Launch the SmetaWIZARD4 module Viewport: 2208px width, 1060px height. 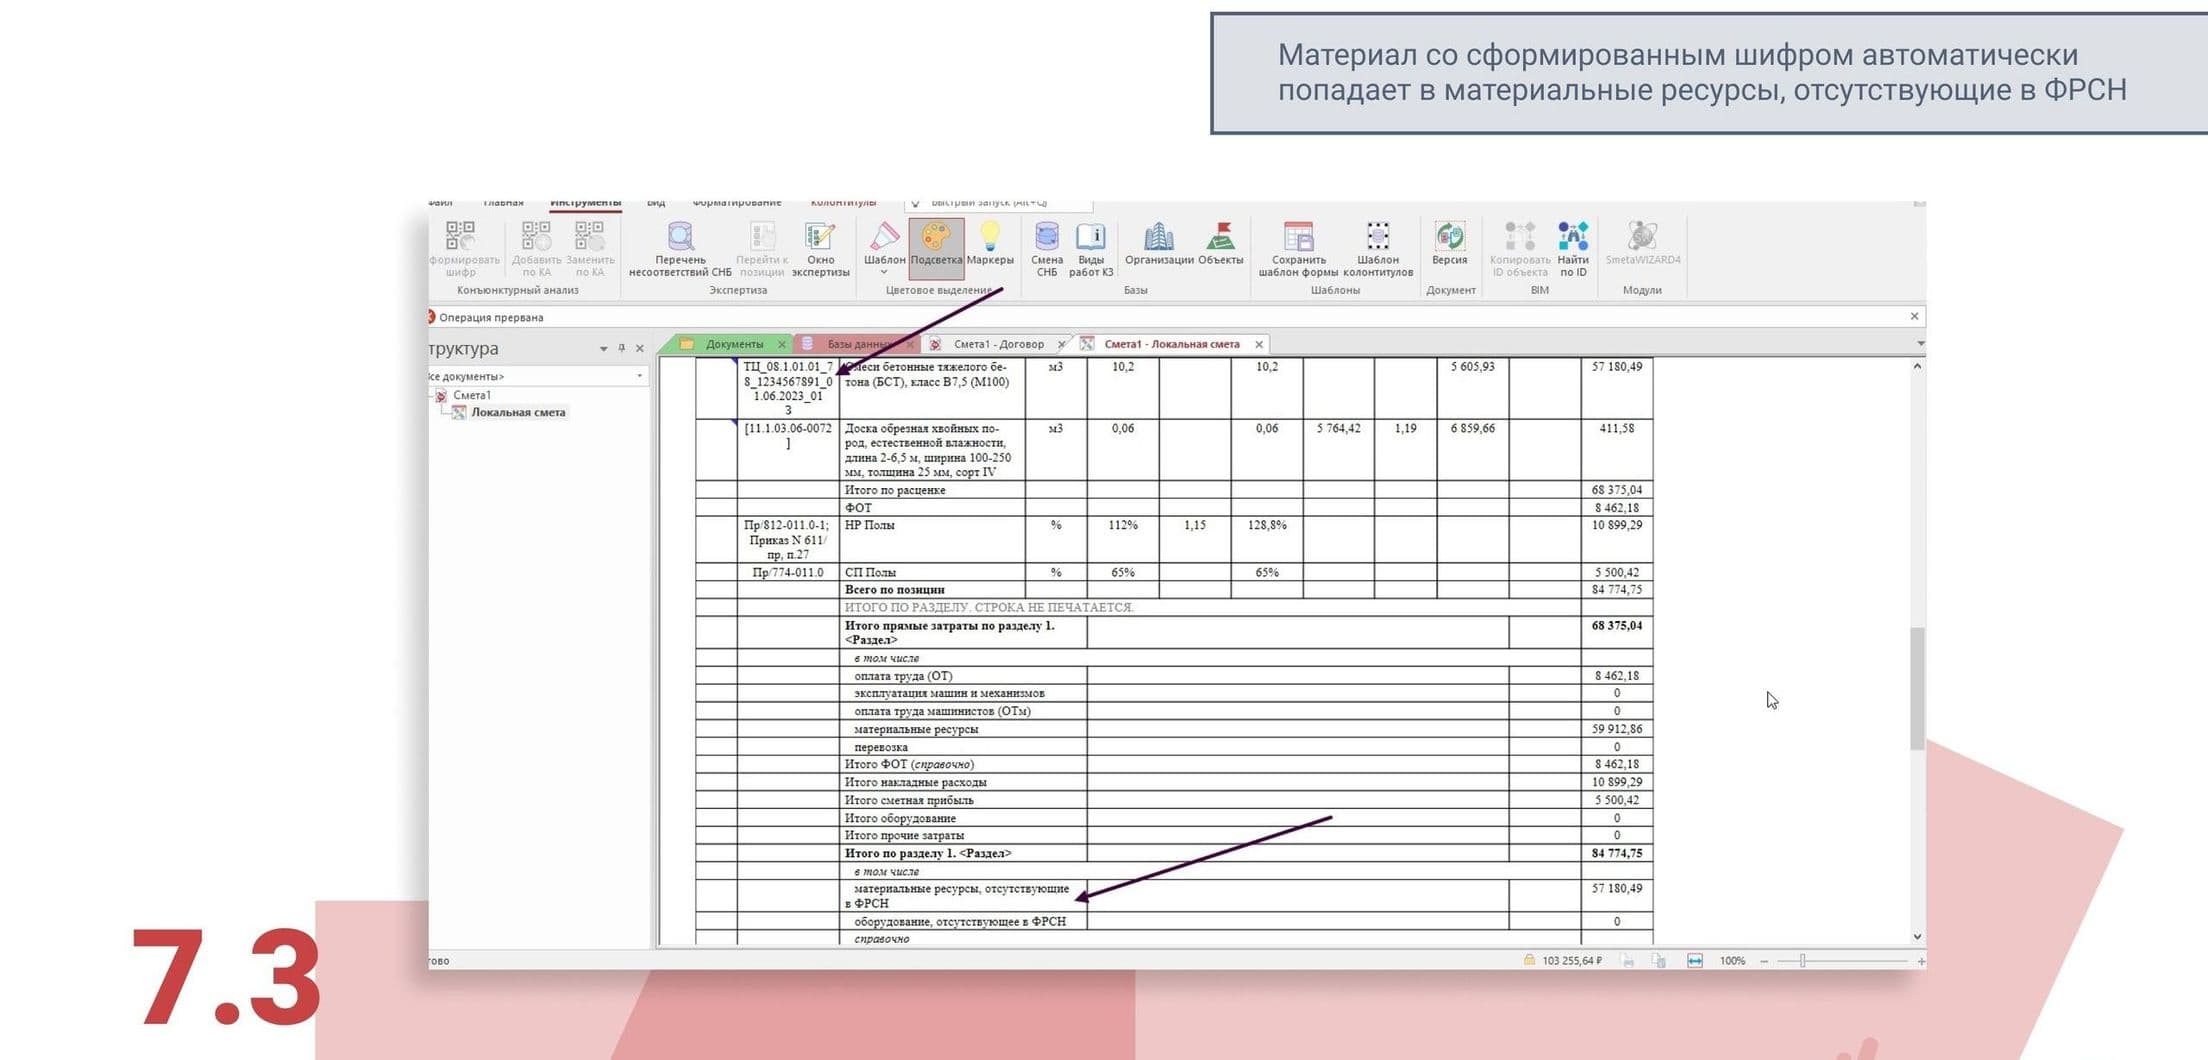(x=1642, y=244)
